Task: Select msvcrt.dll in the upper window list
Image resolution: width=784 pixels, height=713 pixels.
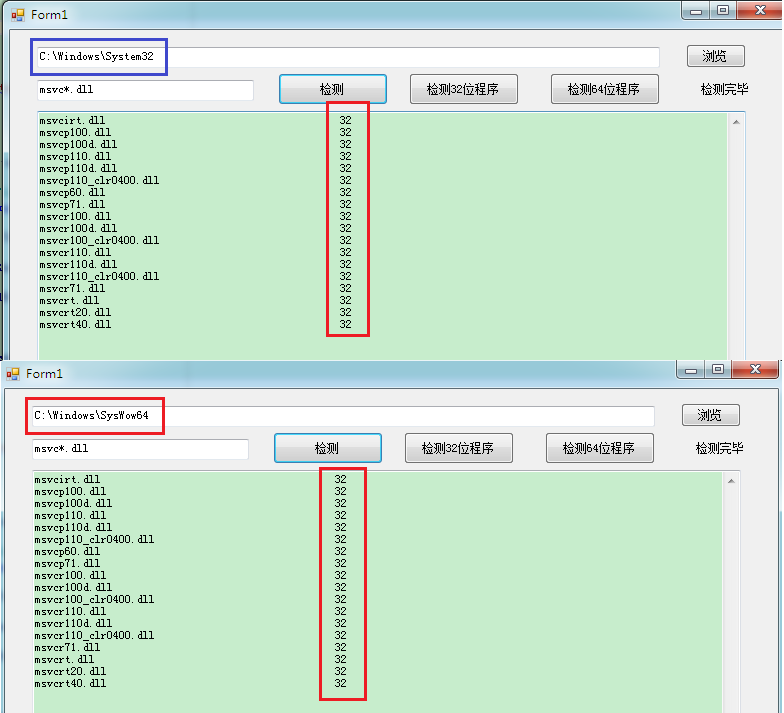Action: click(x=70, y=300)
